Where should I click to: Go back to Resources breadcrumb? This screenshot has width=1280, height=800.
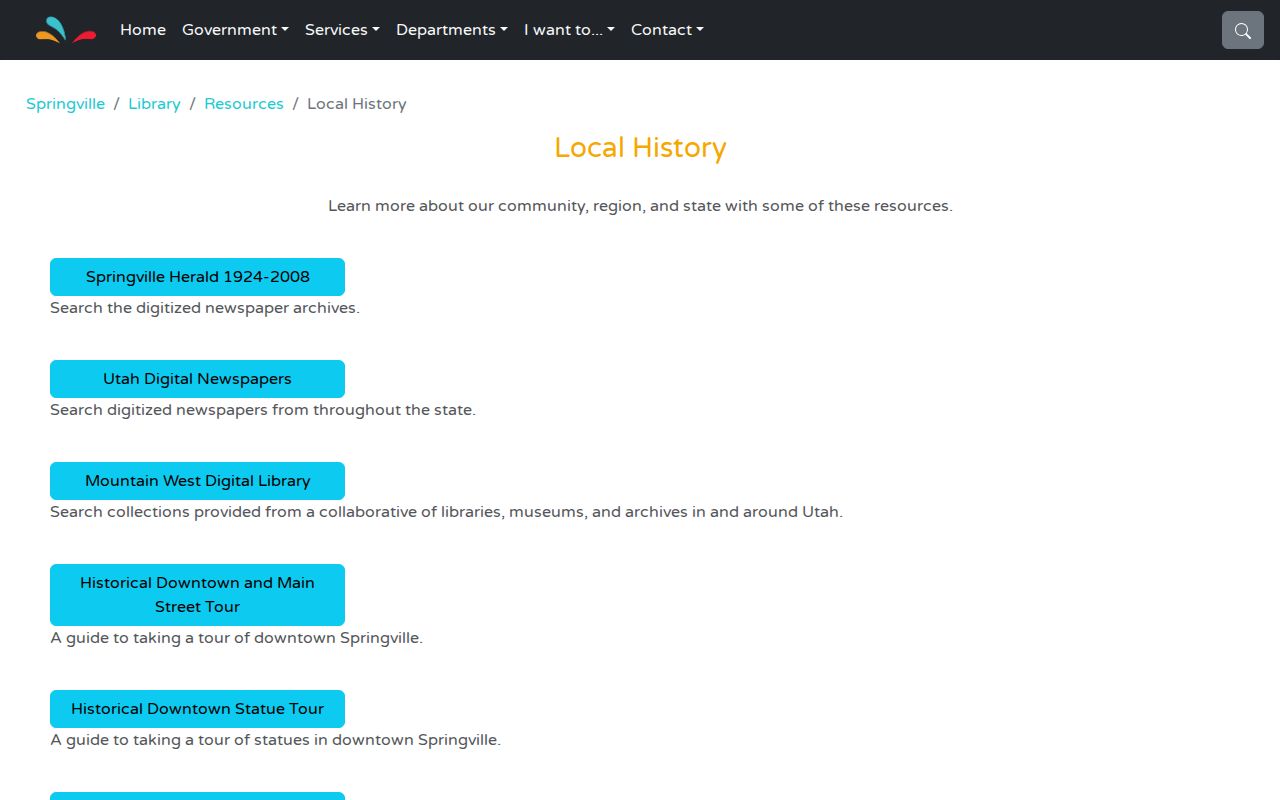click(244, 104)
